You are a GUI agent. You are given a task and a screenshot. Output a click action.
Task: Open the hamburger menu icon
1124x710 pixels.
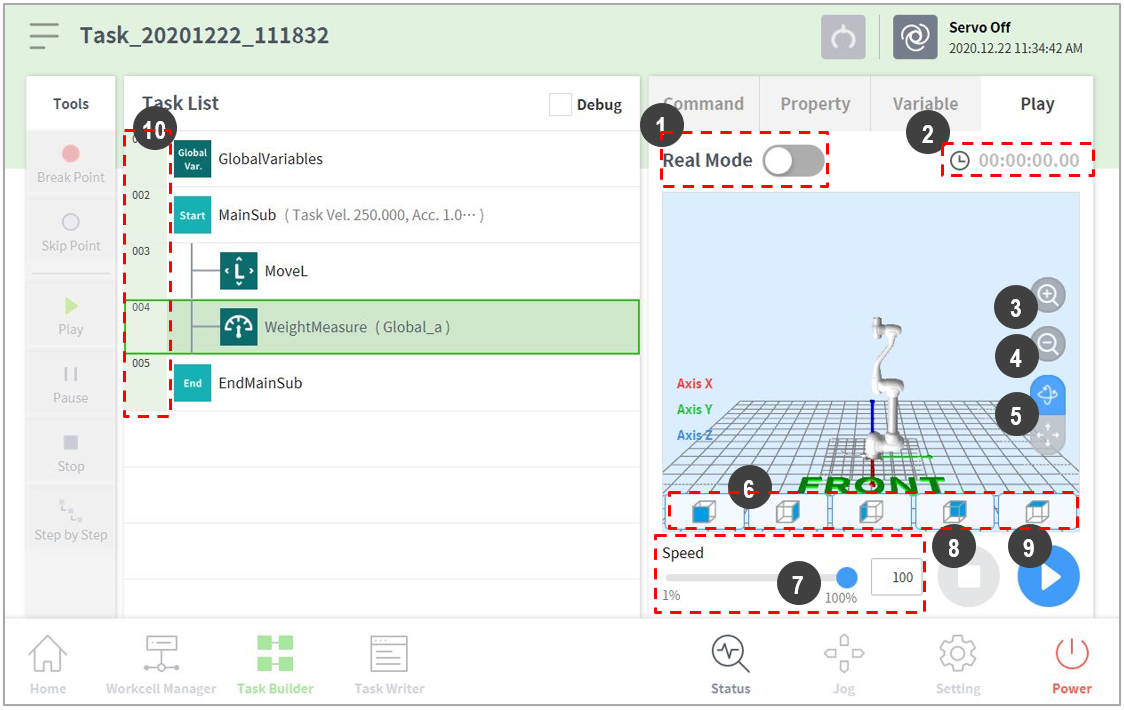click(43, 36)
